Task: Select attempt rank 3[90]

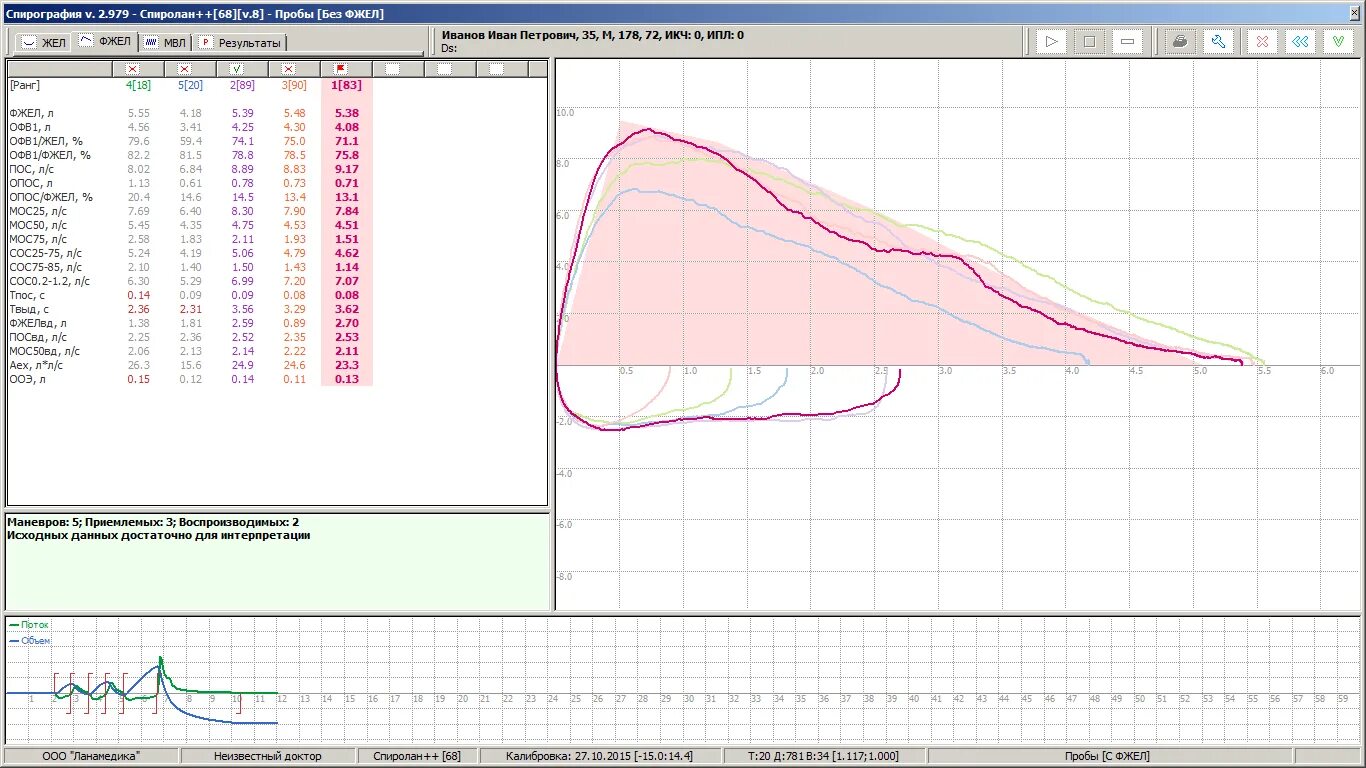Action: 294,85
